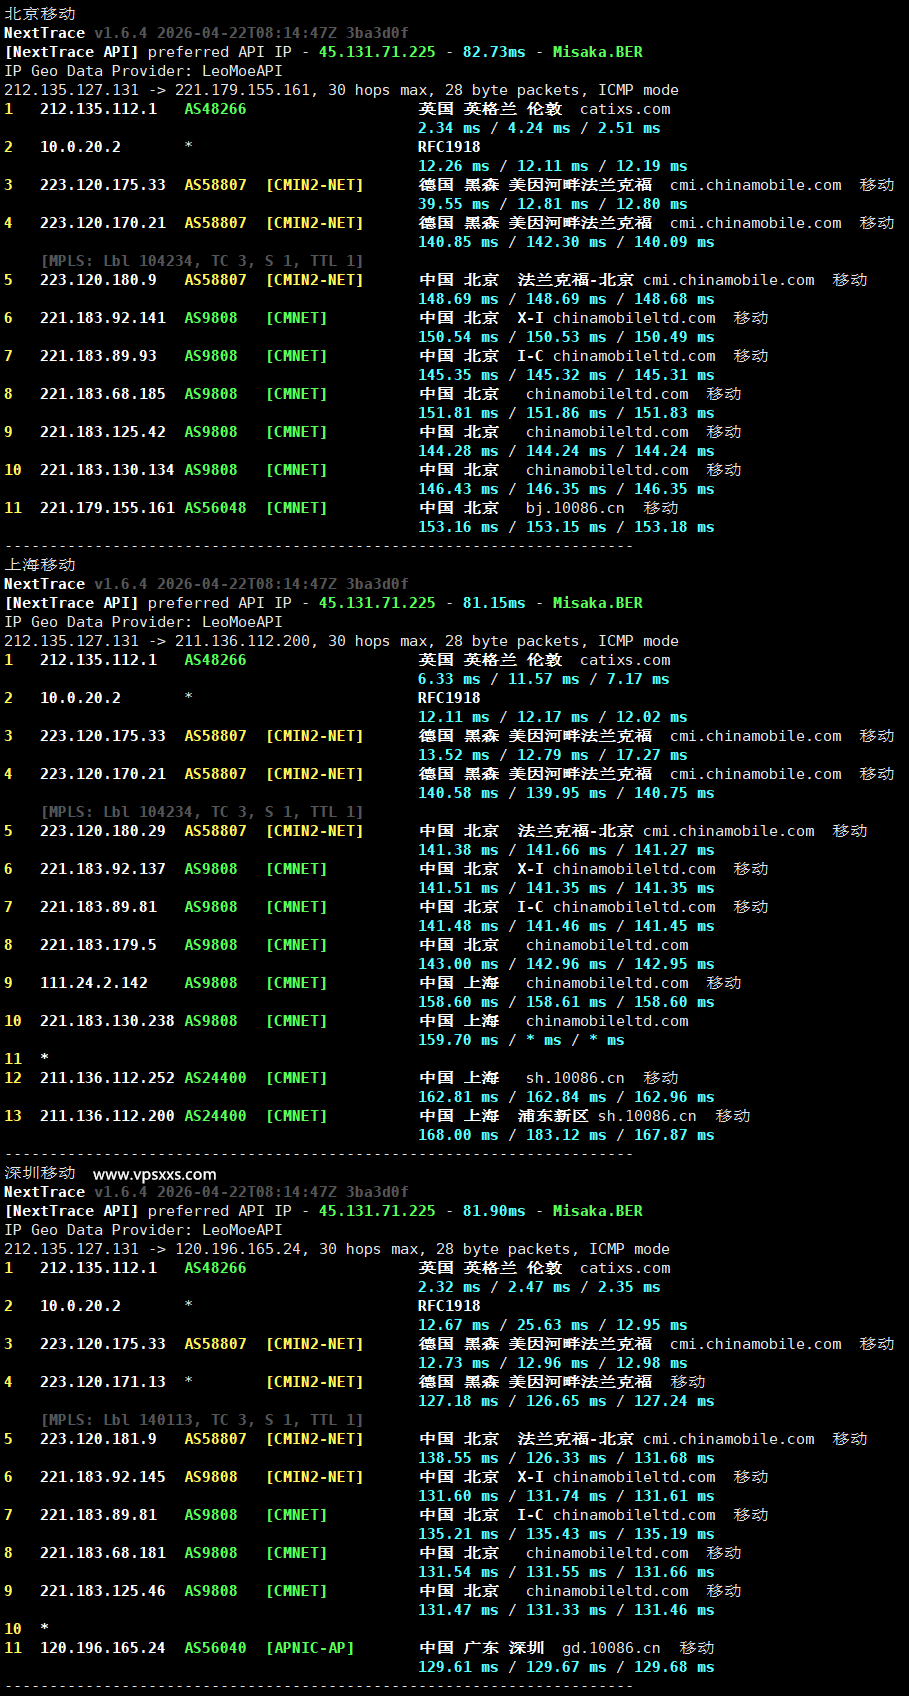Select the 北京移动 section heading

pos(40,14)
